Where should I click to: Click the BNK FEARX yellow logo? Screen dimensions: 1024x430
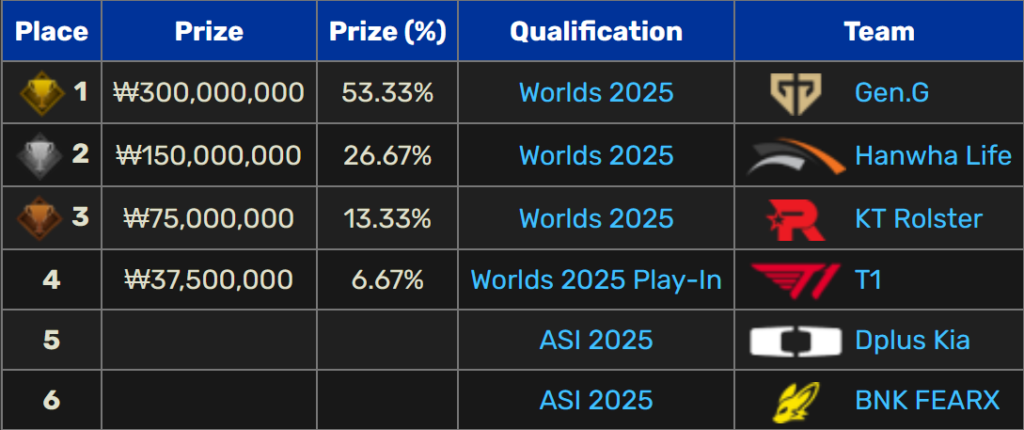(795, 402)
